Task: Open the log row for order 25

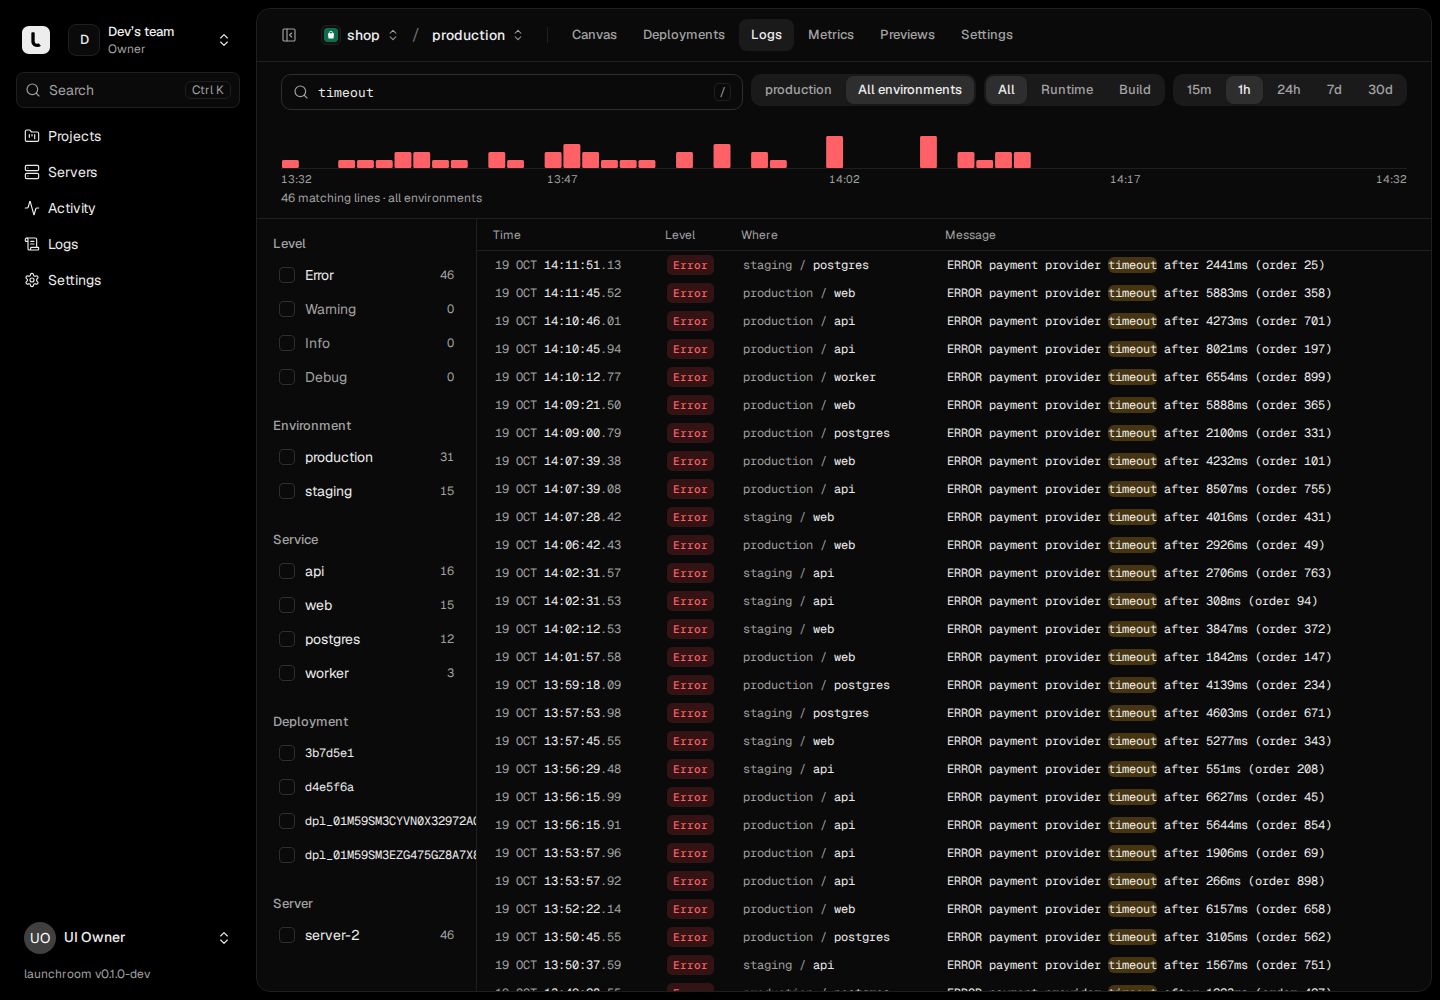Action: [x=954, y=265]
